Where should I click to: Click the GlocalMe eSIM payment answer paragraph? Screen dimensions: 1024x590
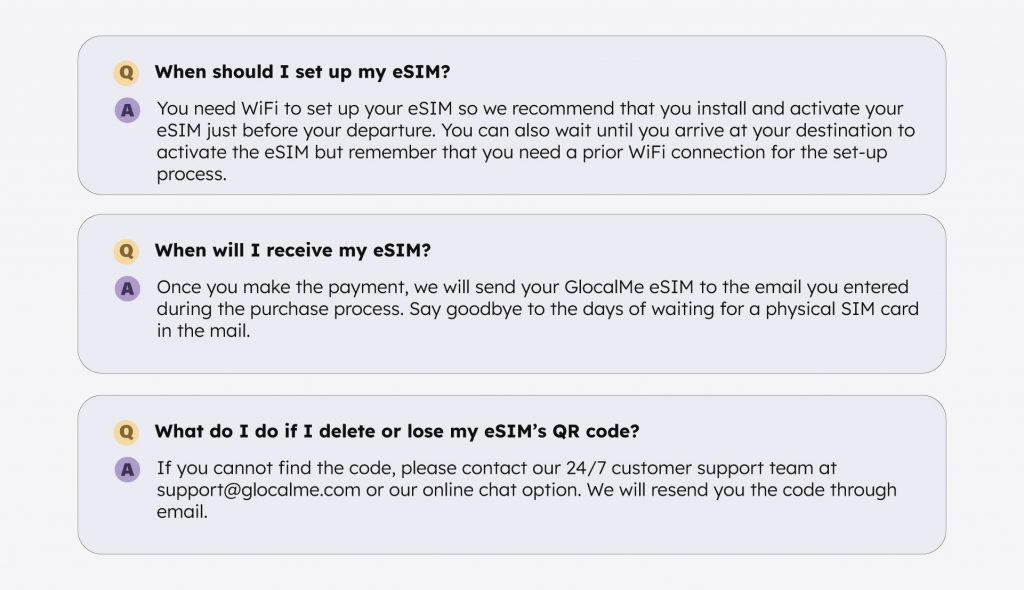(x=537, y=309)
